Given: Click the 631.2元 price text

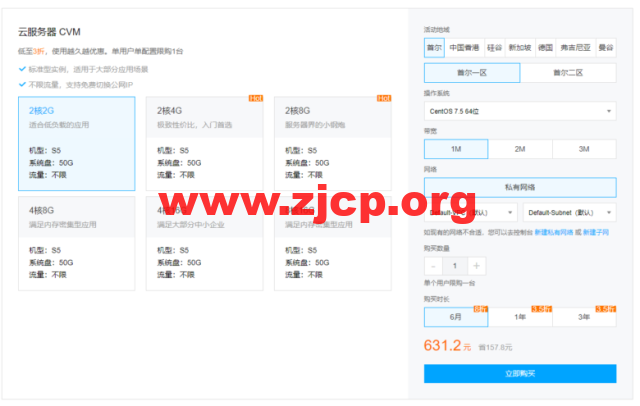Looking at the screenshot, I should [x=447, y=346].
